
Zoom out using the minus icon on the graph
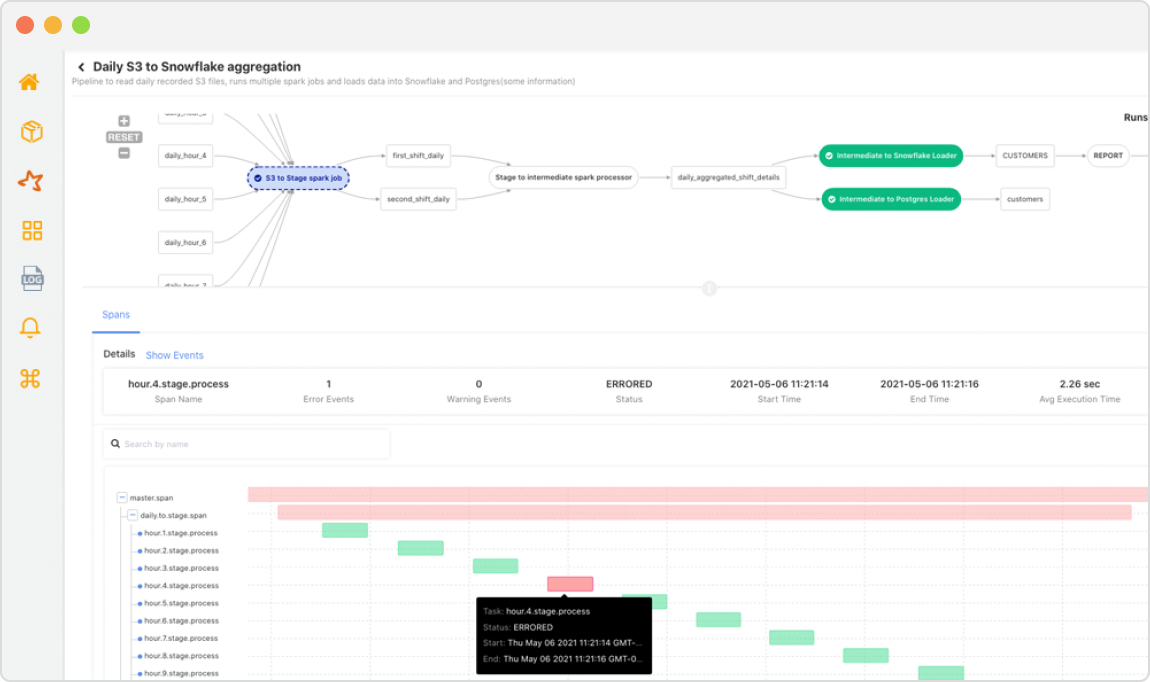pyautogui.click(x=123, y=154)
